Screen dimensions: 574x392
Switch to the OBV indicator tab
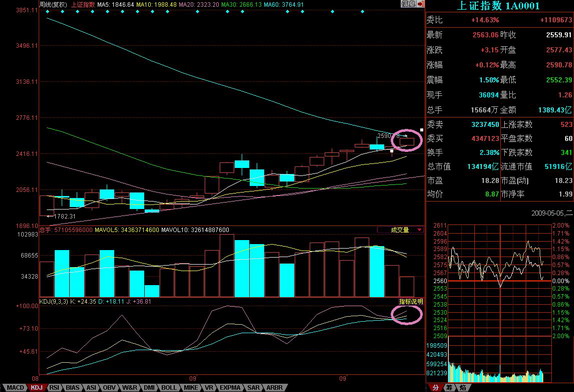click(109, 387)
